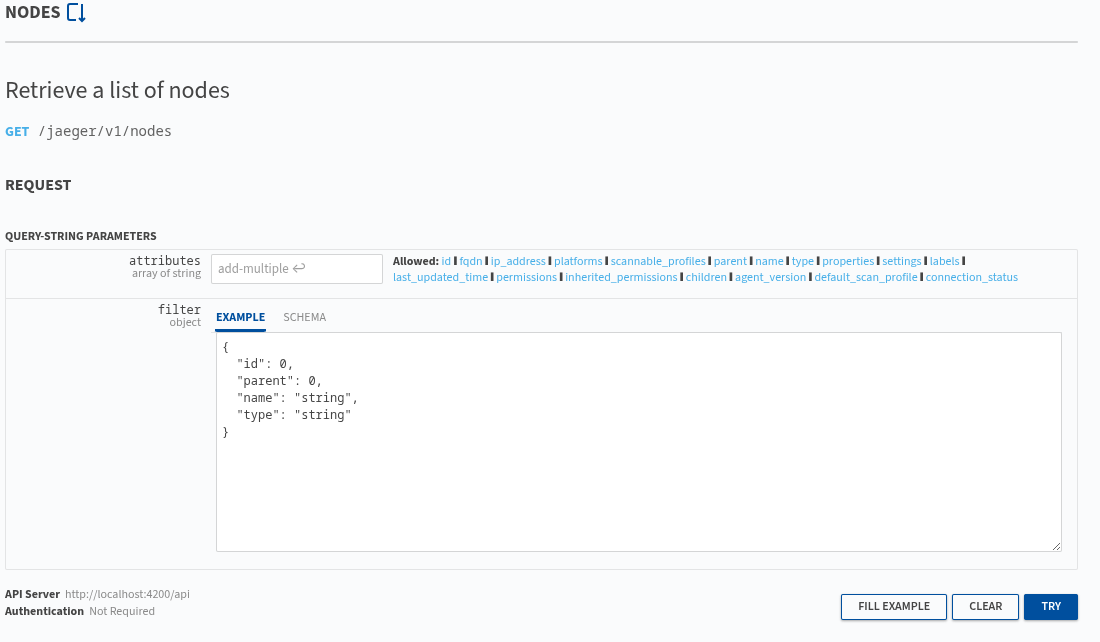Click the expand icon next to NODES
The height and width of the screenshot is (642, 1100).
(76, 13)
